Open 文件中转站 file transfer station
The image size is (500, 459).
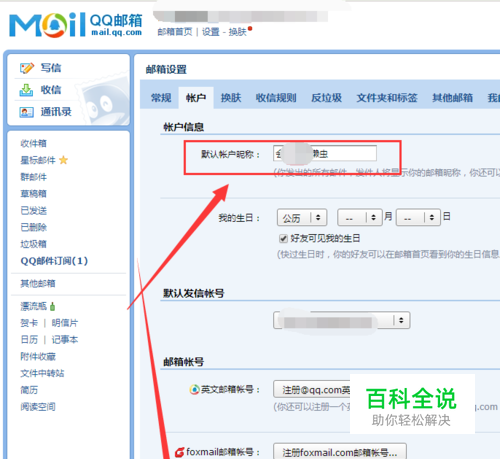[x=42, y=373]
